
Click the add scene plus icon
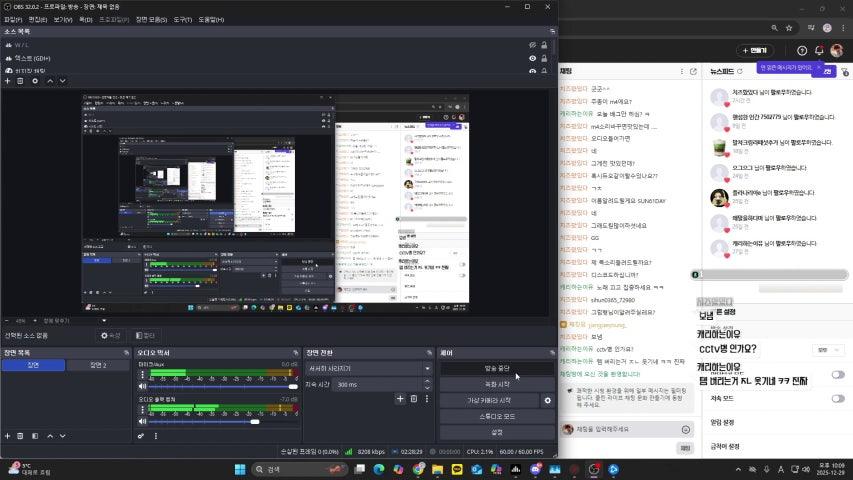7,436
